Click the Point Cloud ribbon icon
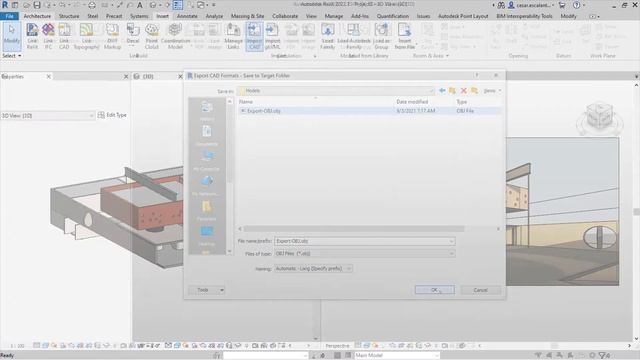This screenshot has height=360, width=640. point(151,36)
